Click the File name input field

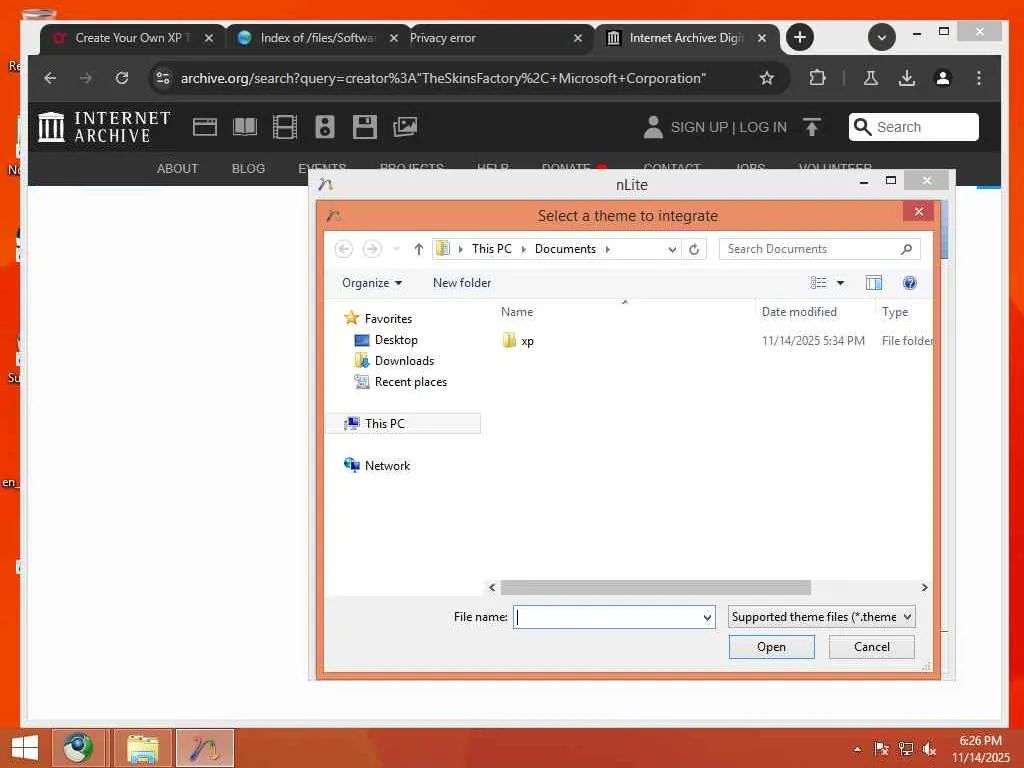(x=607, y=617)
